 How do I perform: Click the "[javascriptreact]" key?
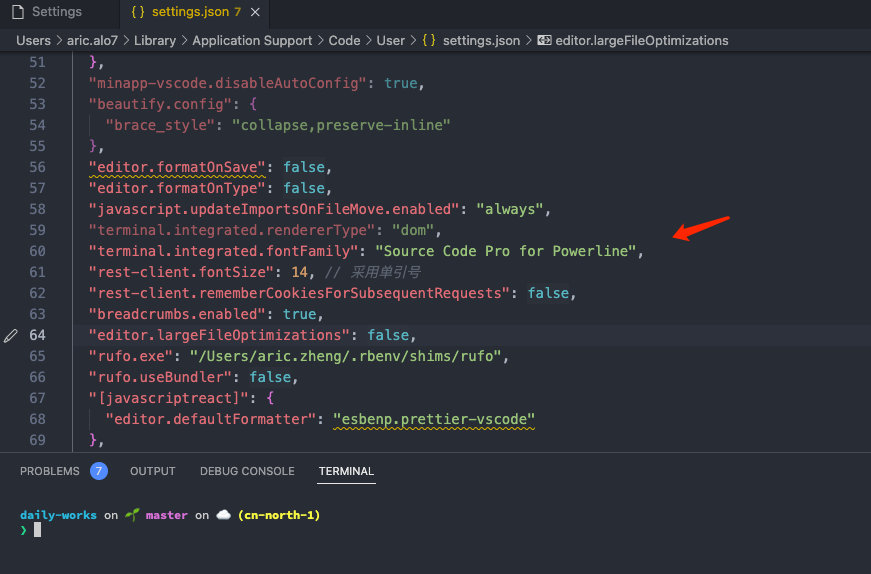pos(168,398)
